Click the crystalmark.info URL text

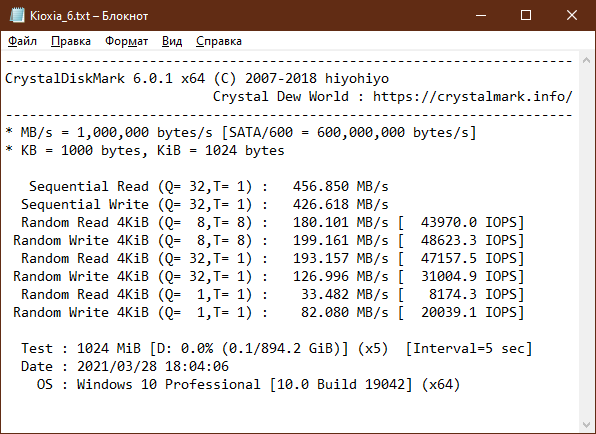click(472, 97)
